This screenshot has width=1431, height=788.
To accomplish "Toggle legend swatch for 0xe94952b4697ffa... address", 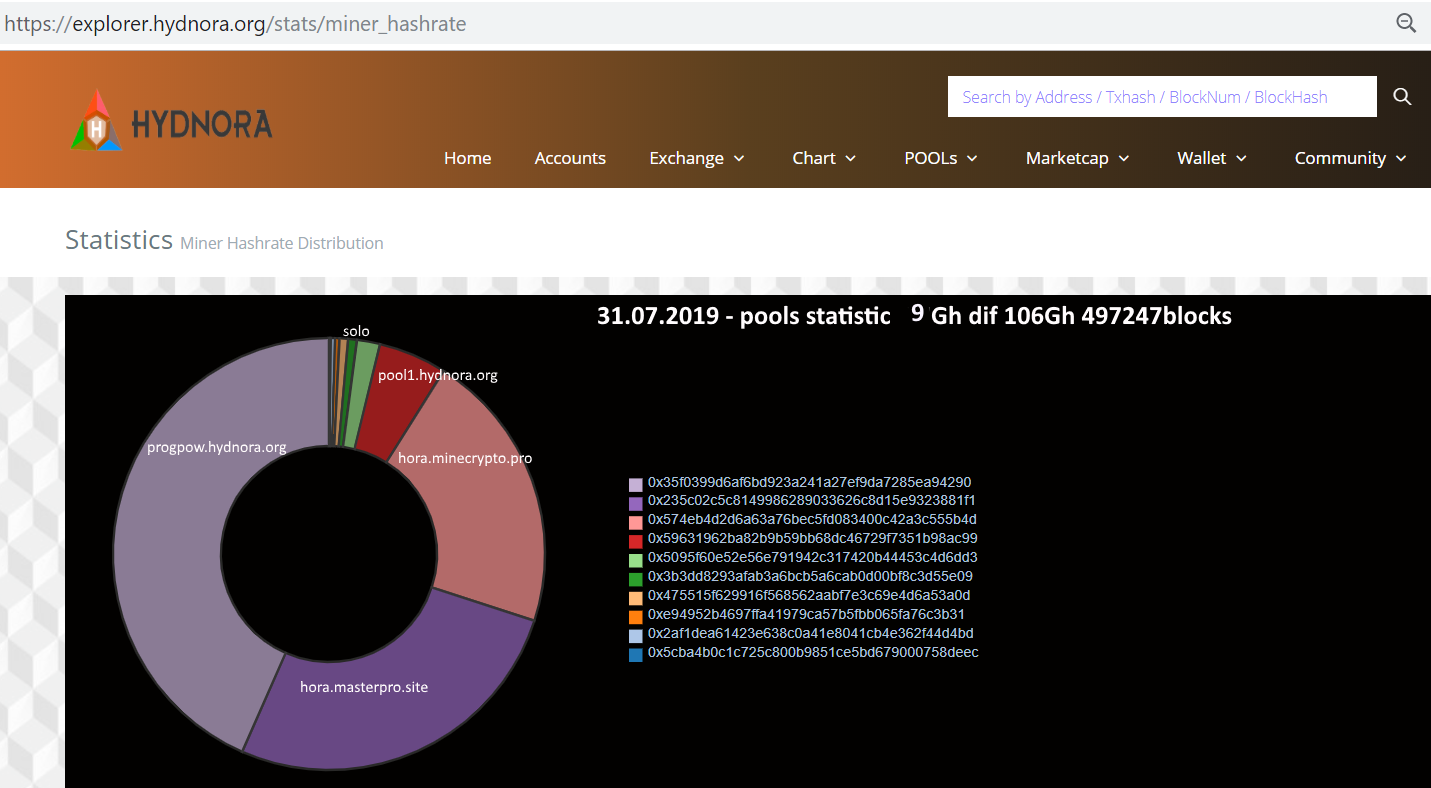I will 636,617.
